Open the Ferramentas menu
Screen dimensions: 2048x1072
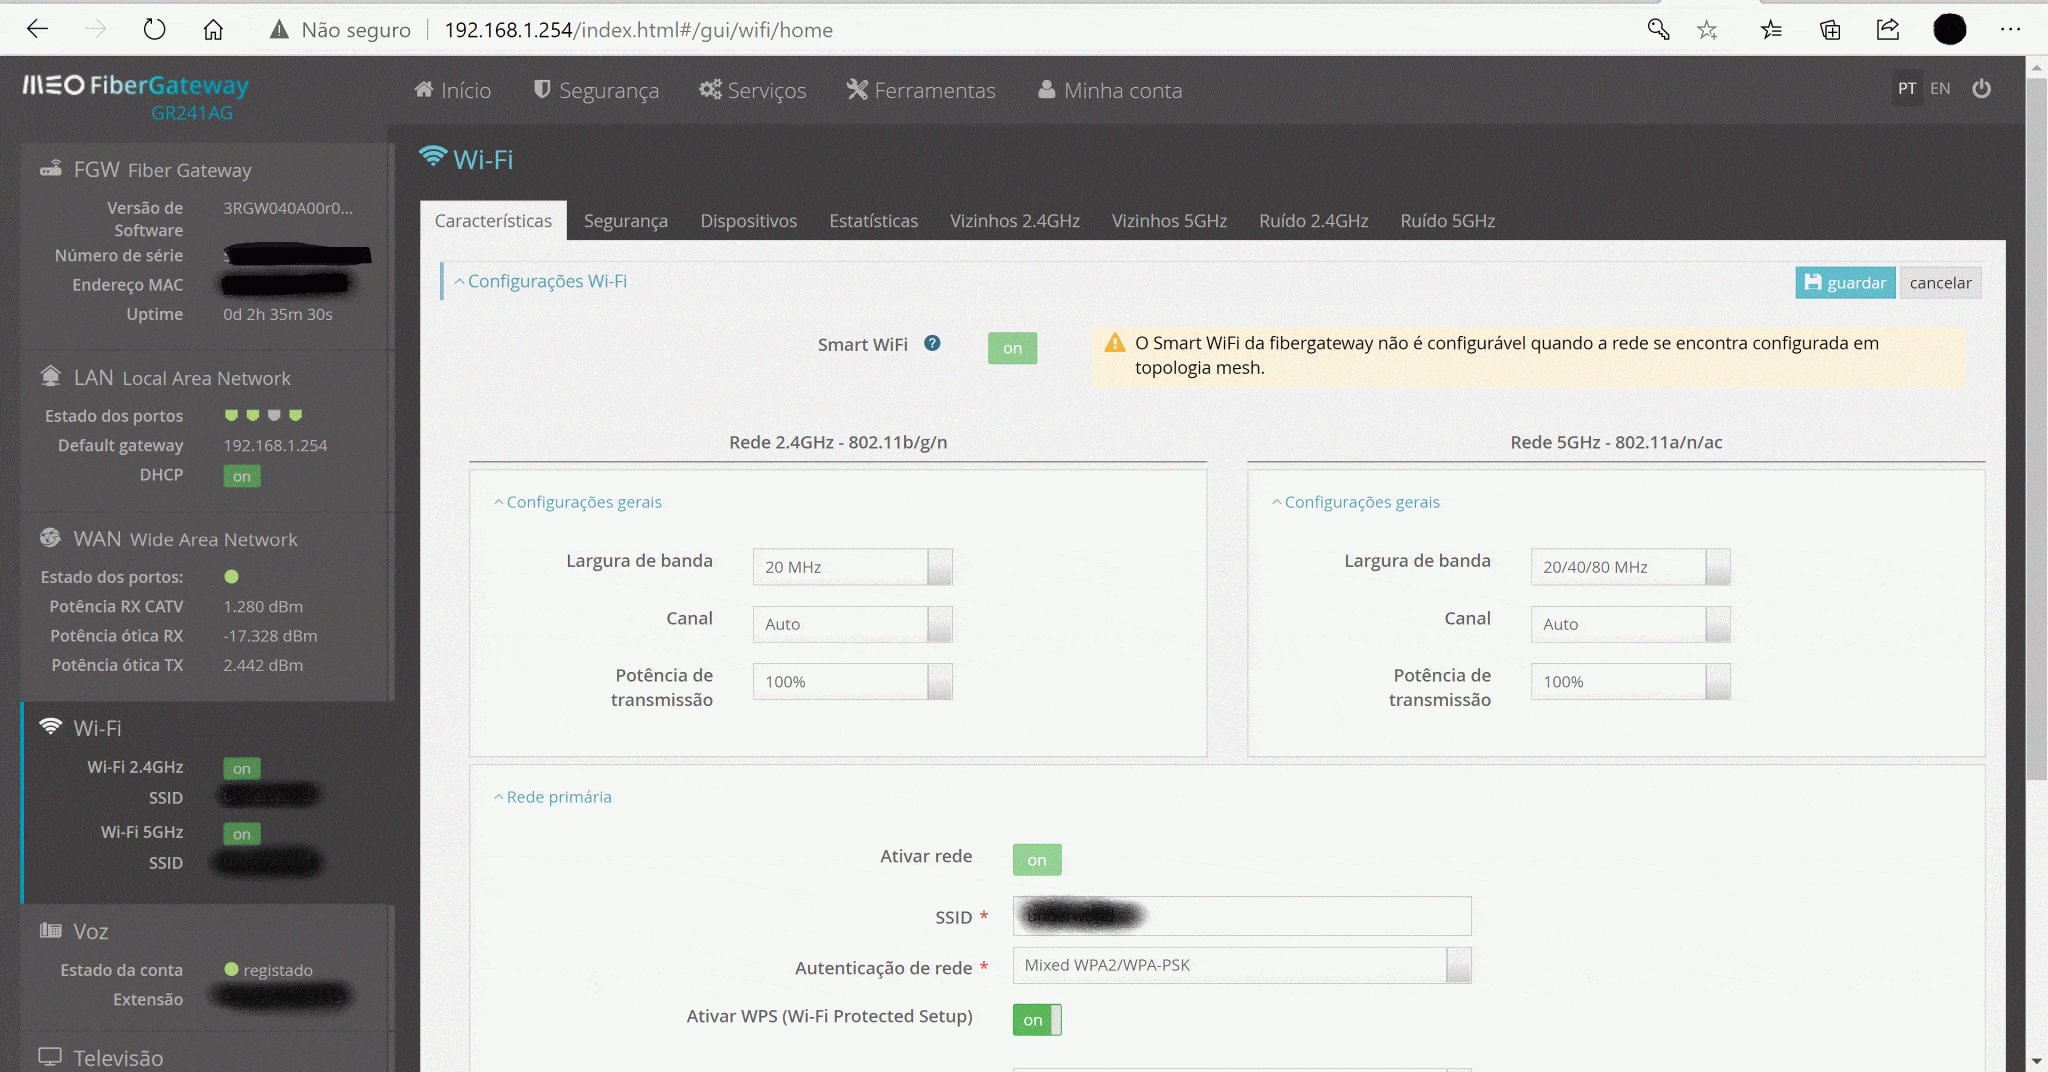point(921,90)
